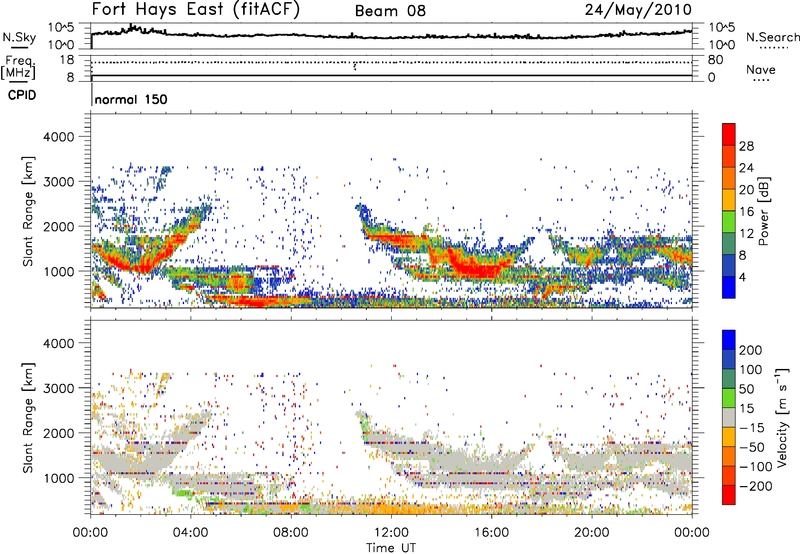Click the '16' label on power colorbar

click(x=746, y=212)
